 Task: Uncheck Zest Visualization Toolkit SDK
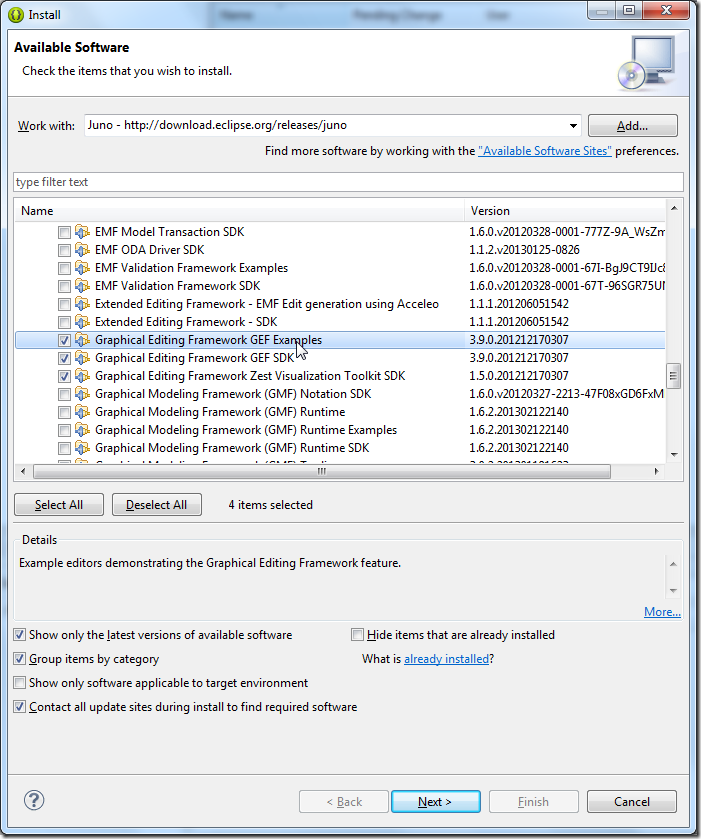point(64,376)
